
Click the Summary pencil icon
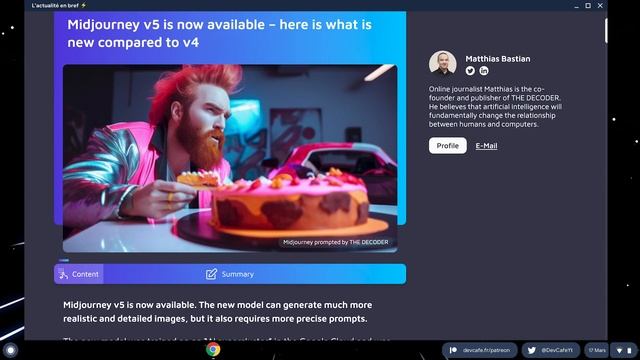tap(211, 274)
